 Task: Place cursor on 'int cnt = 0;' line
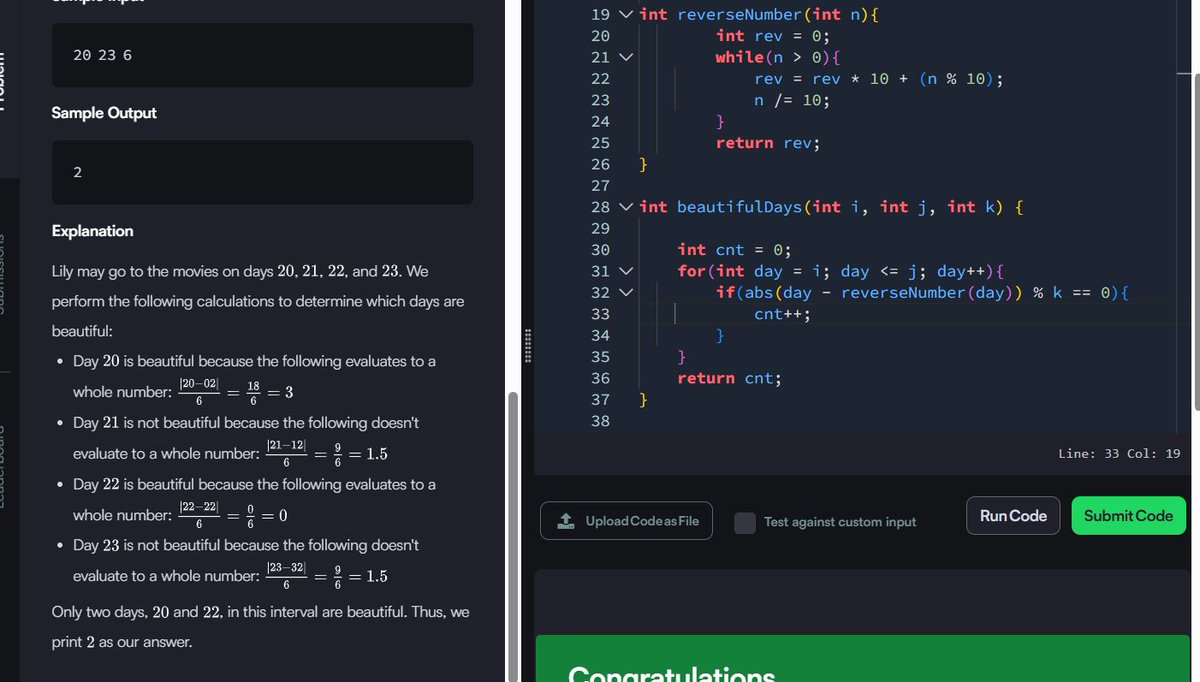pos(734,250)
